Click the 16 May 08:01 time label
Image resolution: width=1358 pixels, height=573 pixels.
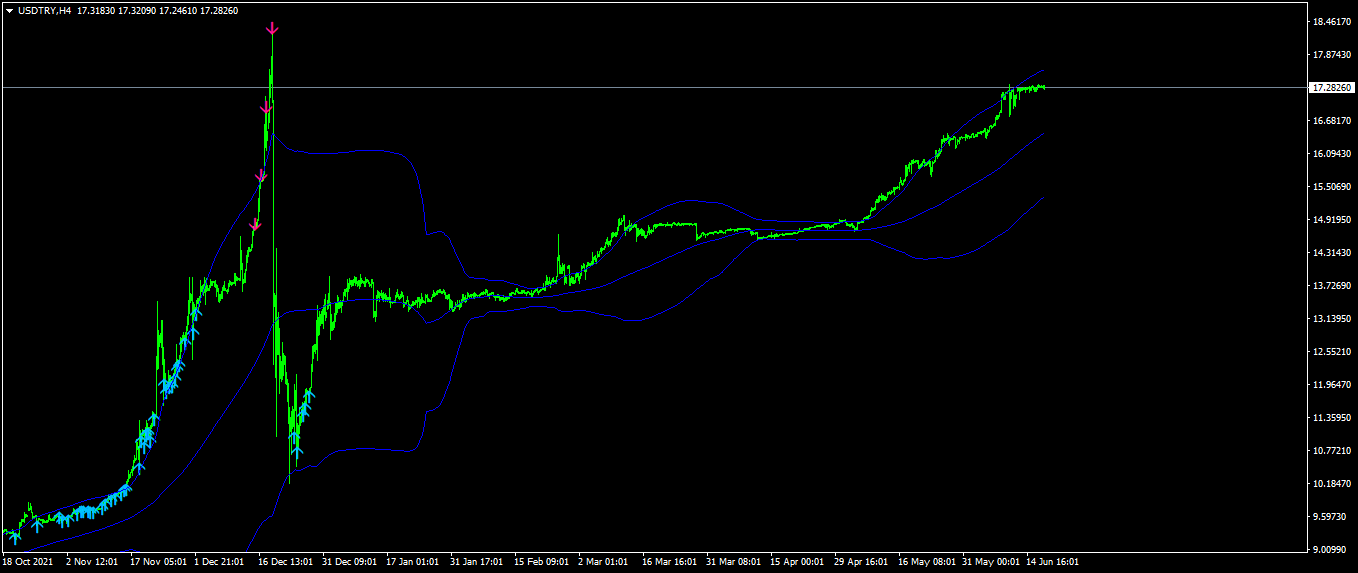click(926, 562)
